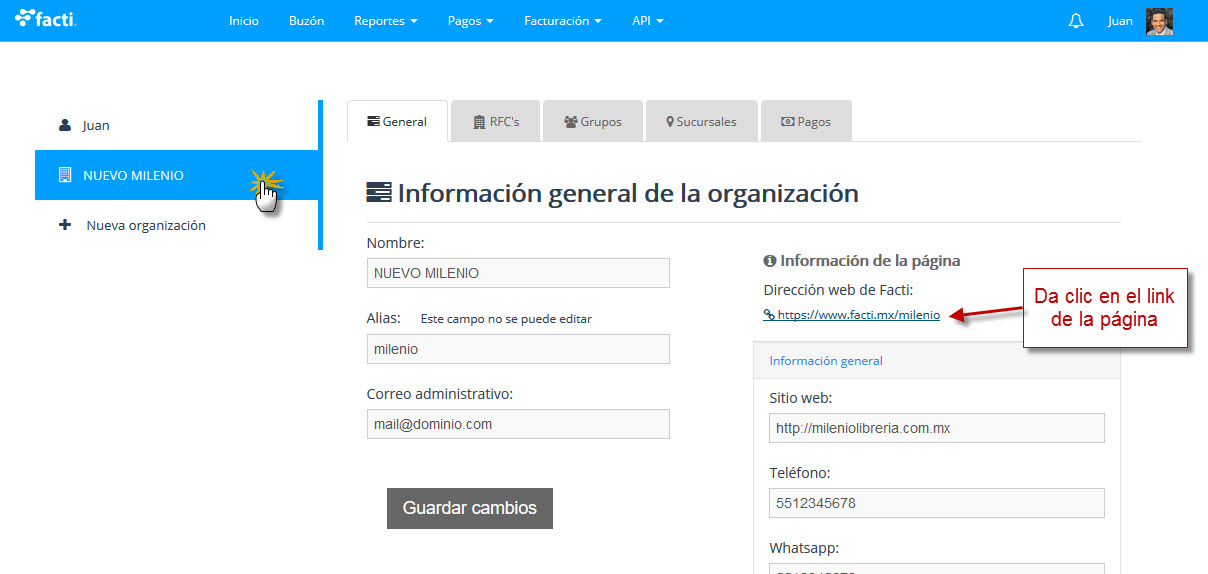Switch to the RFC's tab

pyautogui.click(x=496, y=121)
